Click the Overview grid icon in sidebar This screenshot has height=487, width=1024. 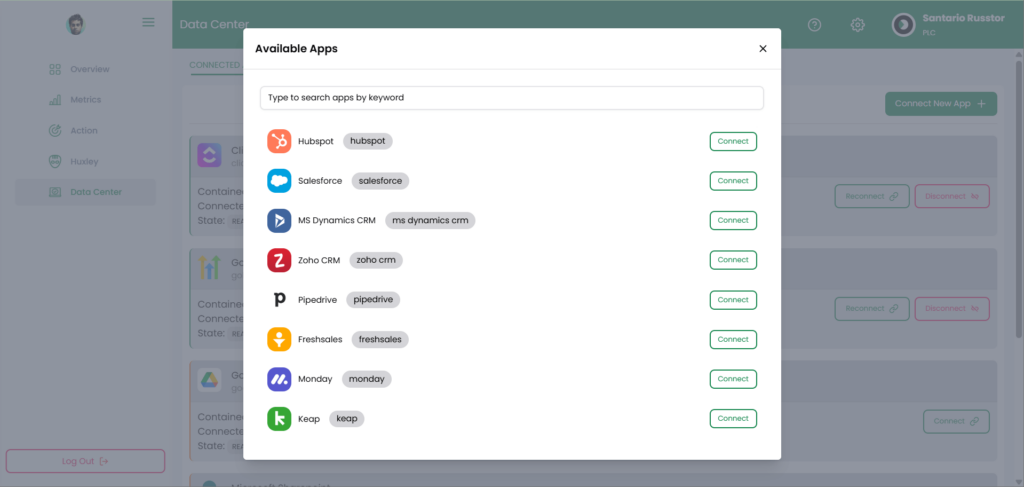pyautogui.click(x=55, y=69)
